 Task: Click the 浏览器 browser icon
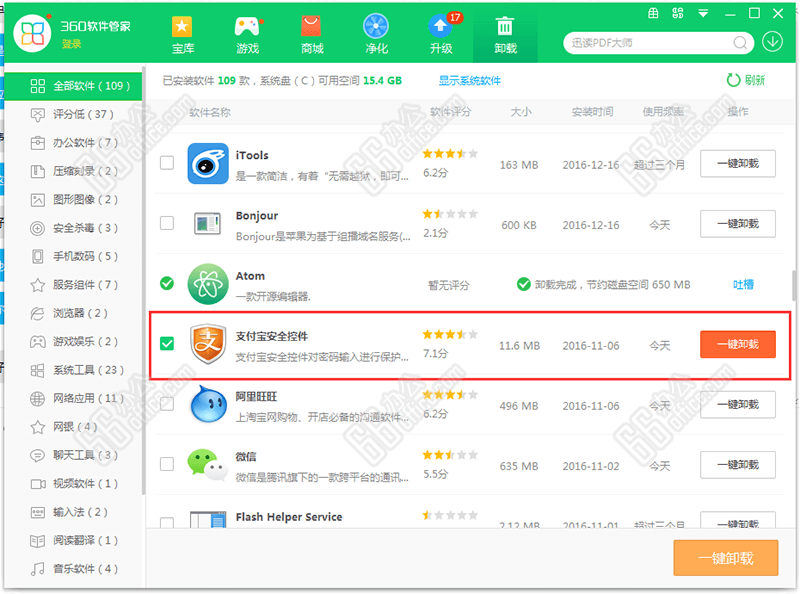tap(37, 313)
